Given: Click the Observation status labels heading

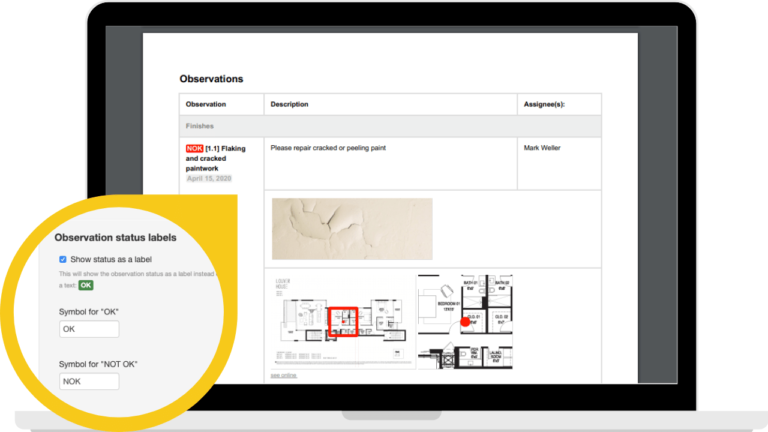Looking at the screenshot, I should coord(116,238).
